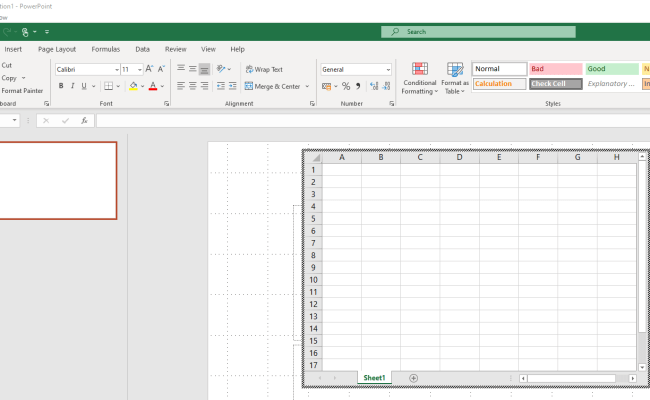Image resolution: width=650 pixels, height=400 pixels.
Task: Open Font settings dialog launcher
Action: [x=166, y=104]
